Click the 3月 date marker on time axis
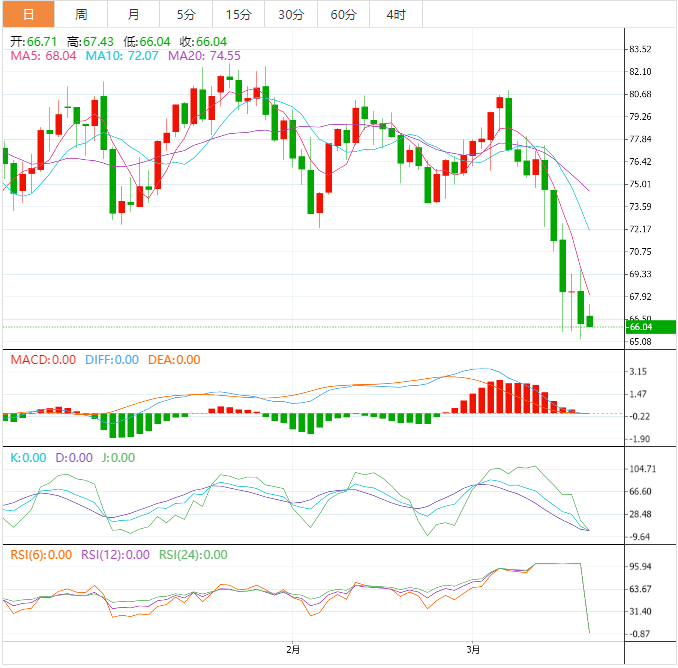 (x=473, y=651)
